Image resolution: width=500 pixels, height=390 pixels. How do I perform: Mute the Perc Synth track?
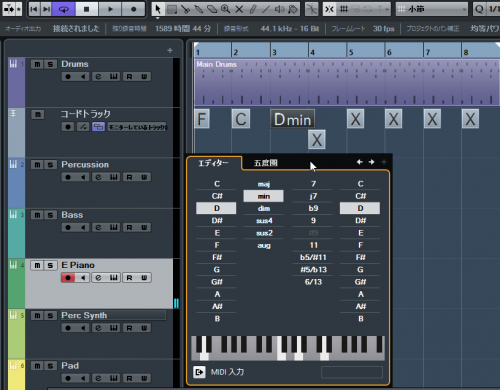pos(37,316)
